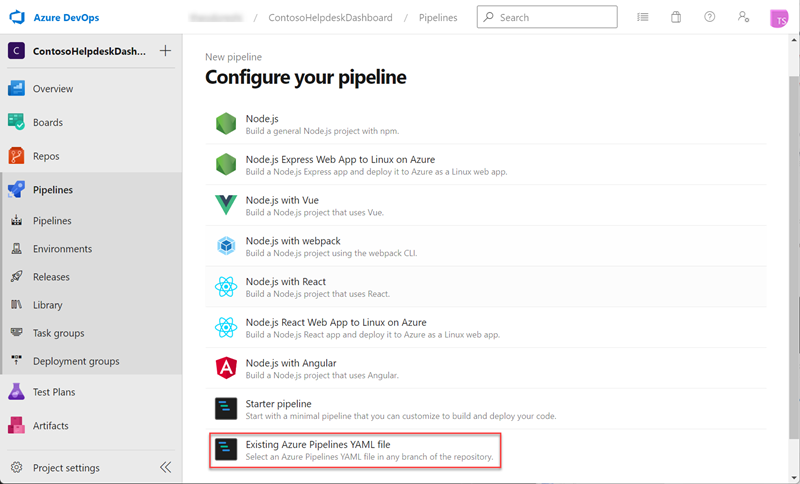Click the webpack cube icon

coord(226,246)
